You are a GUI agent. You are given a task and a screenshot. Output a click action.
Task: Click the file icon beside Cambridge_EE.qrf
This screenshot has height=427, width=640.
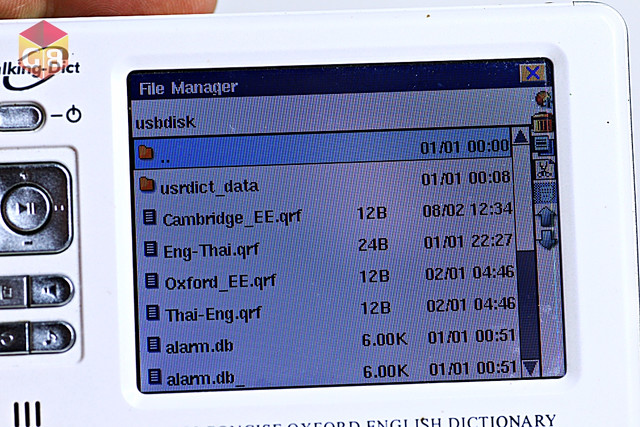pos(149,217)
